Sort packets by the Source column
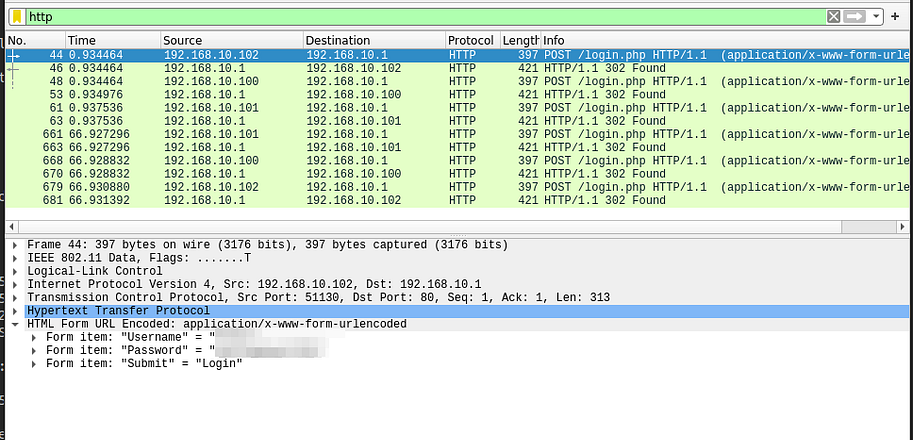This screenshot has height=440, width=913. [x=230, y=40]
